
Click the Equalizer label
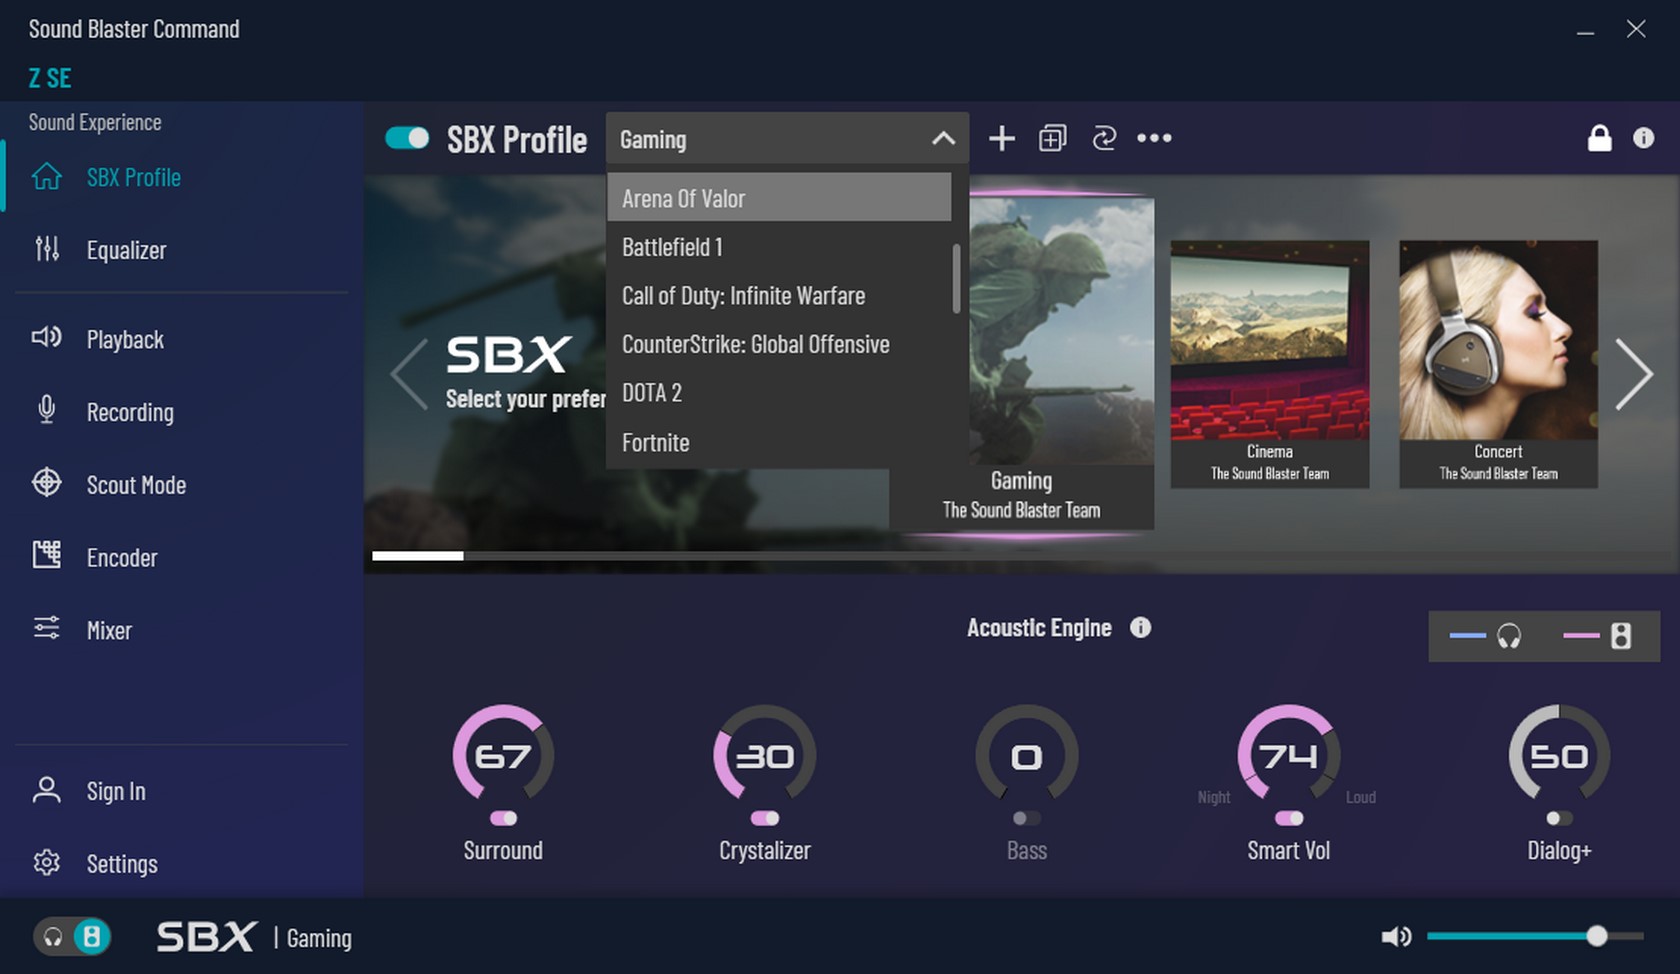pos(126,250)
